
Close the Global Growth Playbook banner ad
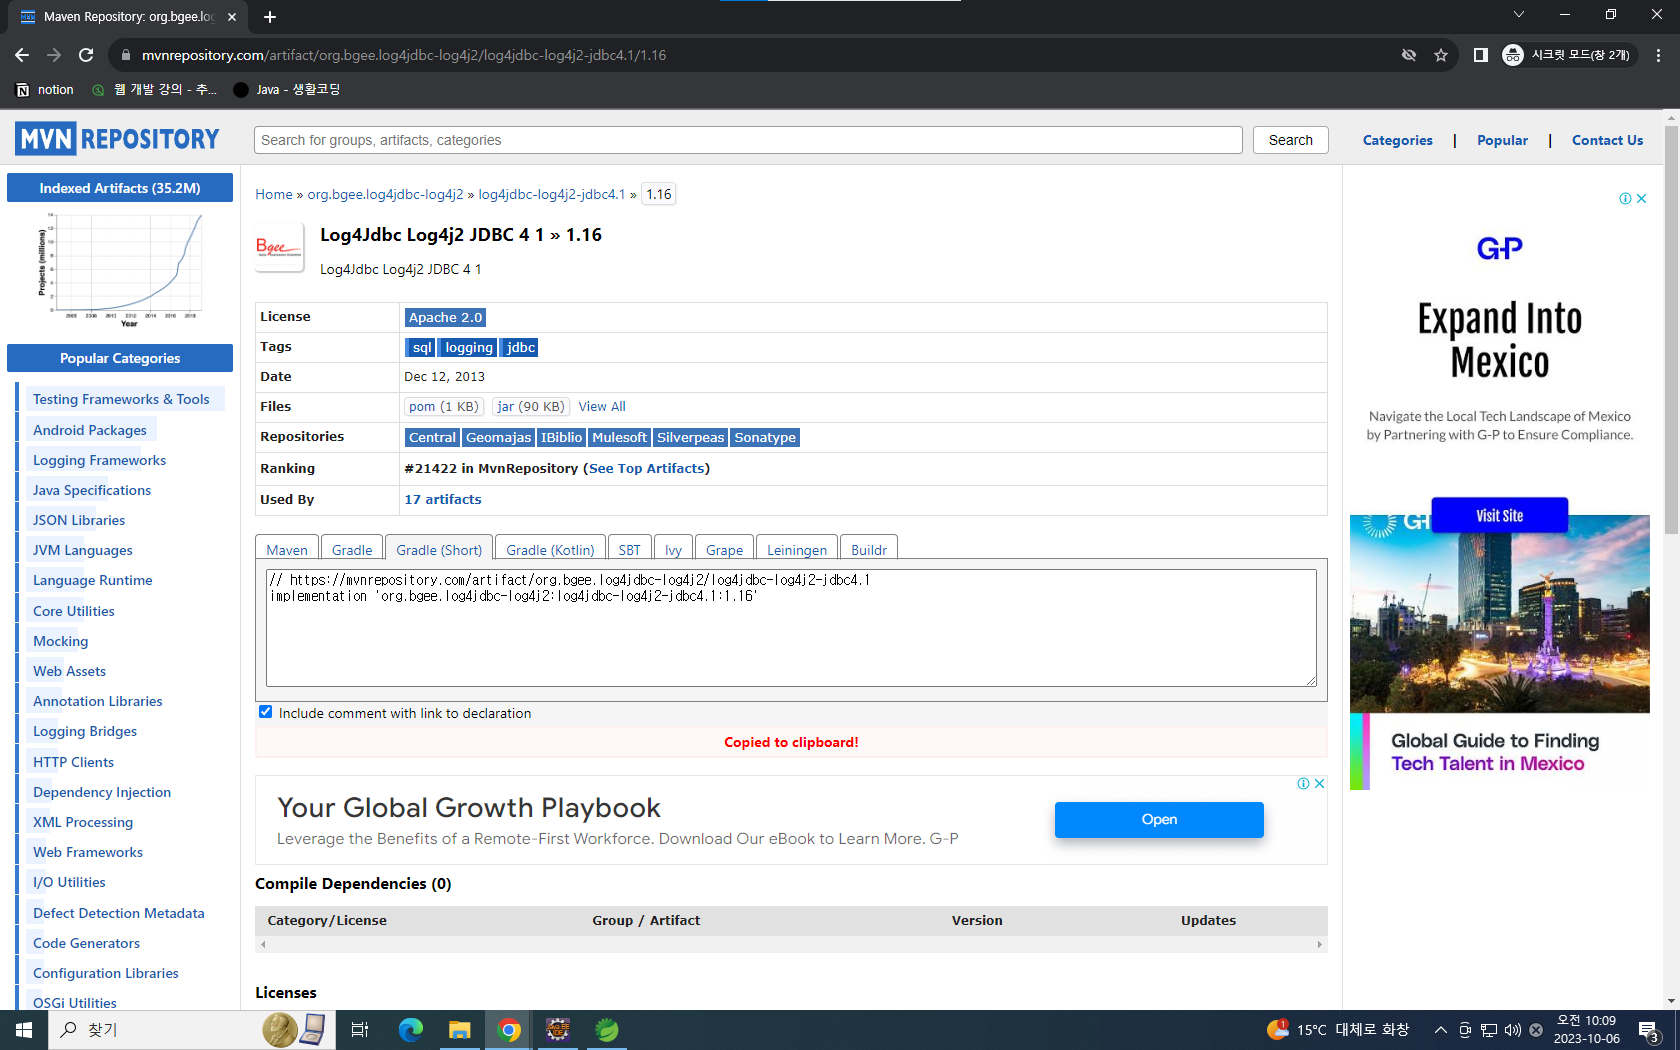[1319, 783]
